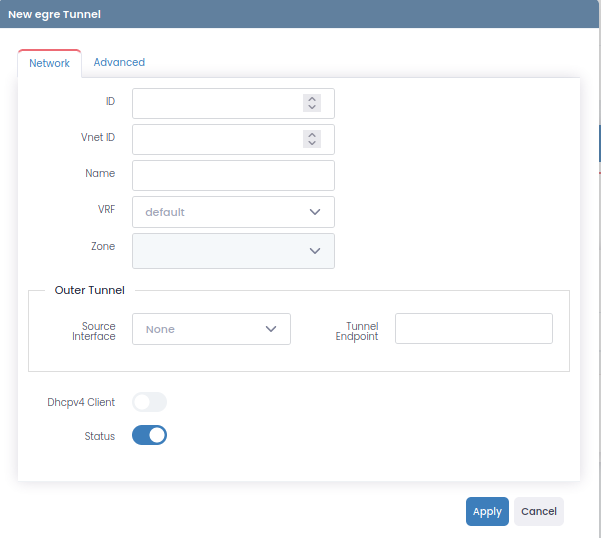The height and width of the screenshot is (538, 601).
Task: Decrement the Vnet ID stepper
Action: click(x=312, y=144)
